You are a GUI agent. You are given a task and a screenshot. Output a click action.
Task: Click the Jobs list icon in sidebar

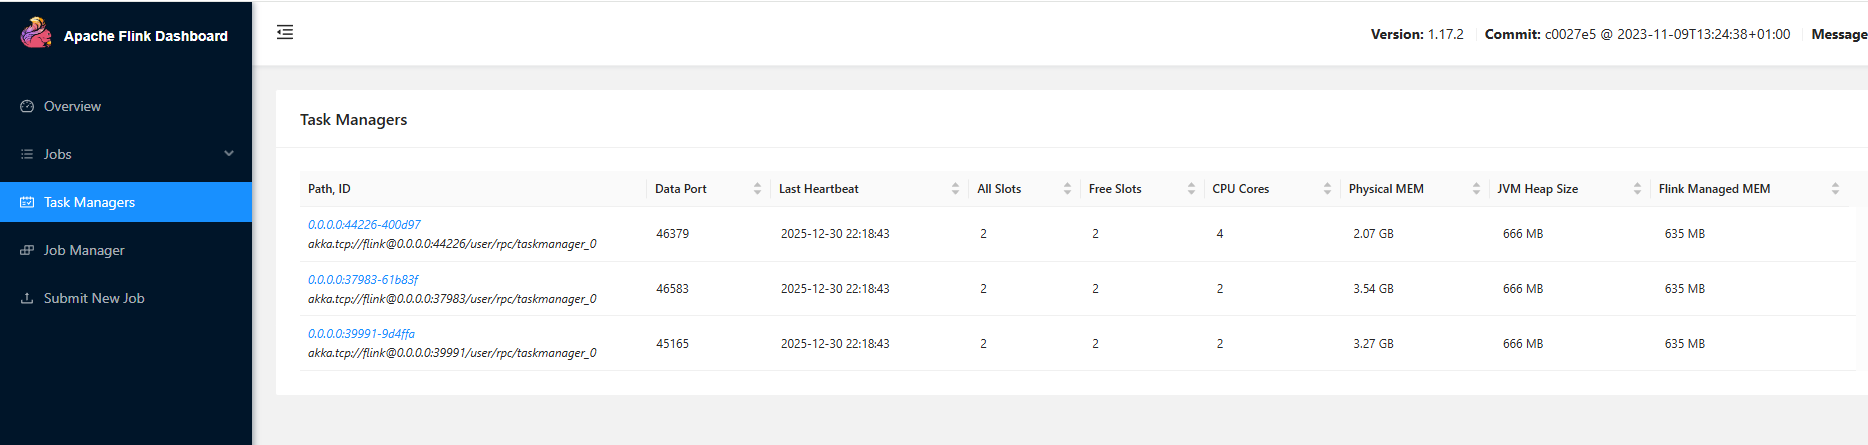(27, 154)
